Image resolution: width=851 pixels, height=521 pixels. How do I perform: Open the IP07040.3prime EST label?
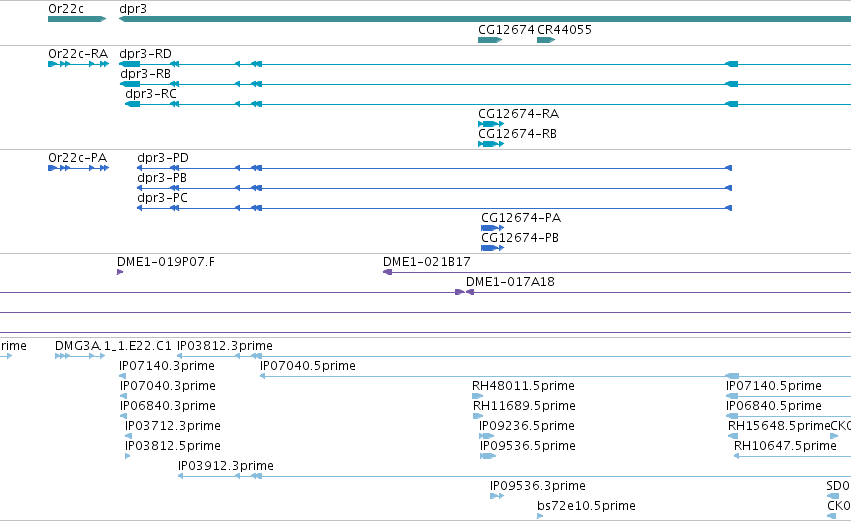click(x=168, y=386)
